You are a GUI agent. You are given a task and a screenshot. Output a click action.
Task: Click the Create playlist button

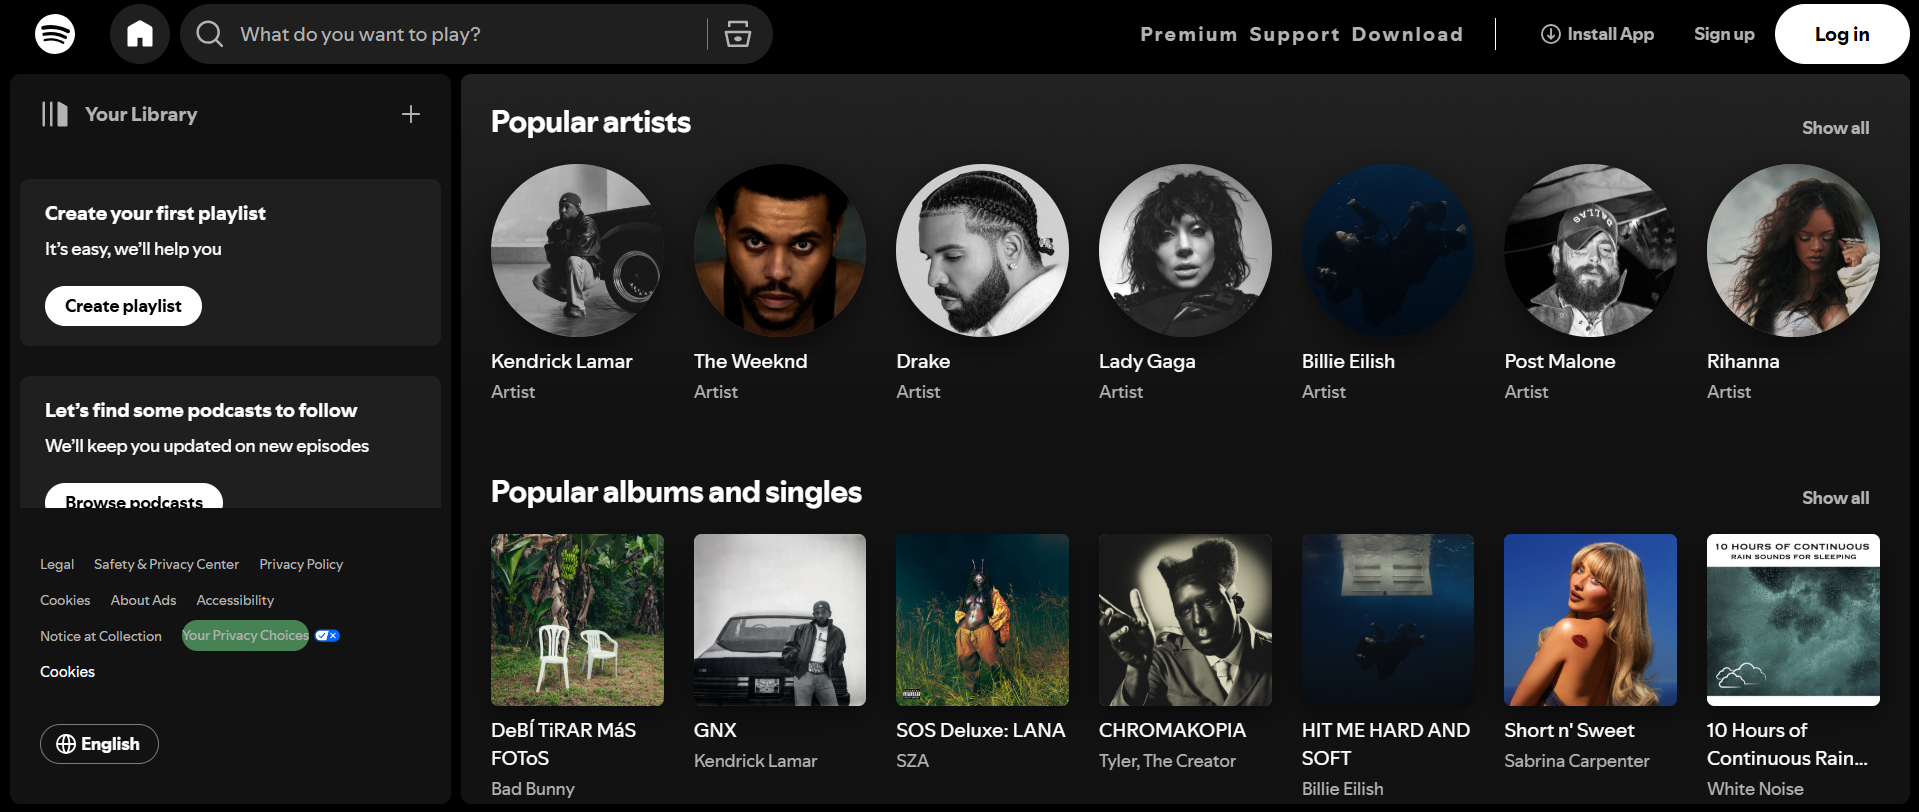[x=123, y=306]
